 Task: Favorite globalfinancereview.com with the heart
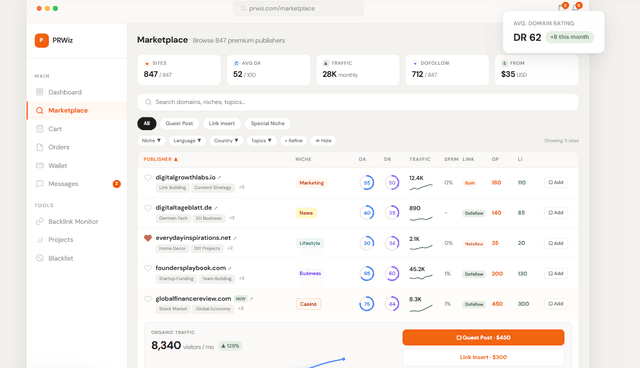[x=148, y=299]
